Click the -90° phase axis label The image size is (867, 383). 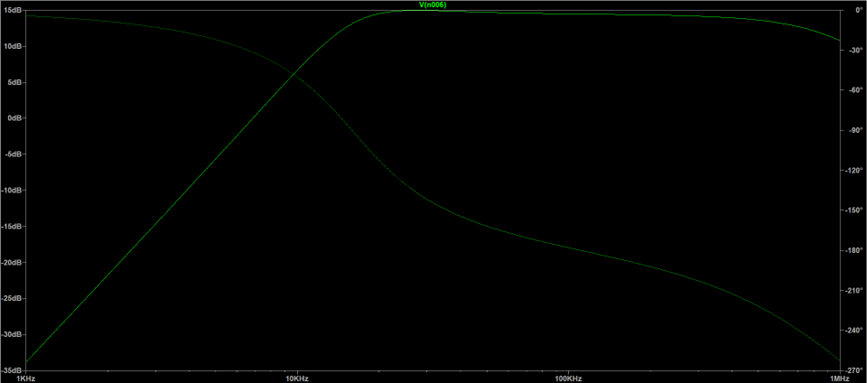856,130
